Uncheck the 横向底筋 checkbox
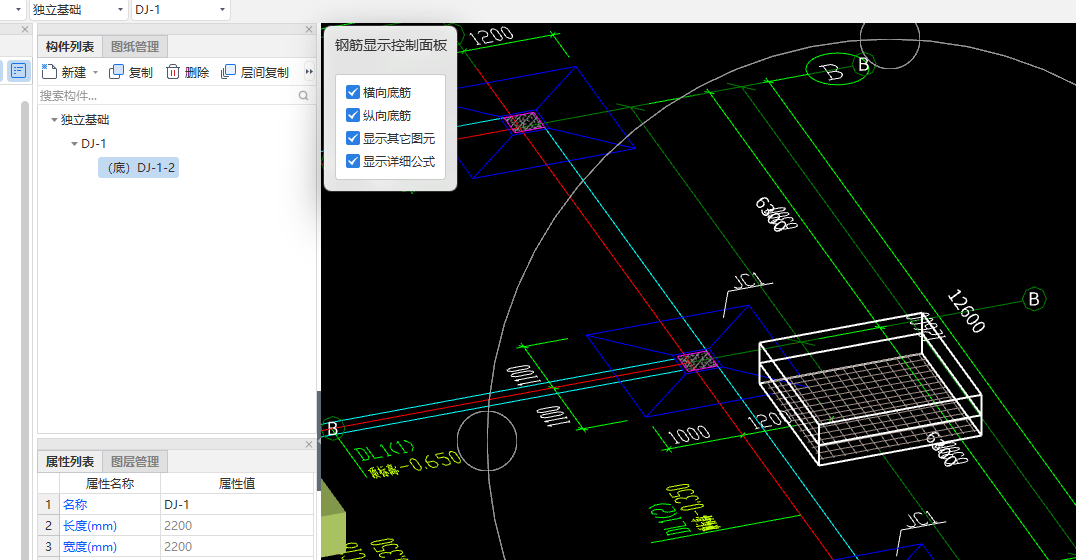This screenshot has height=560, width=1076. (x=353, y=92)
